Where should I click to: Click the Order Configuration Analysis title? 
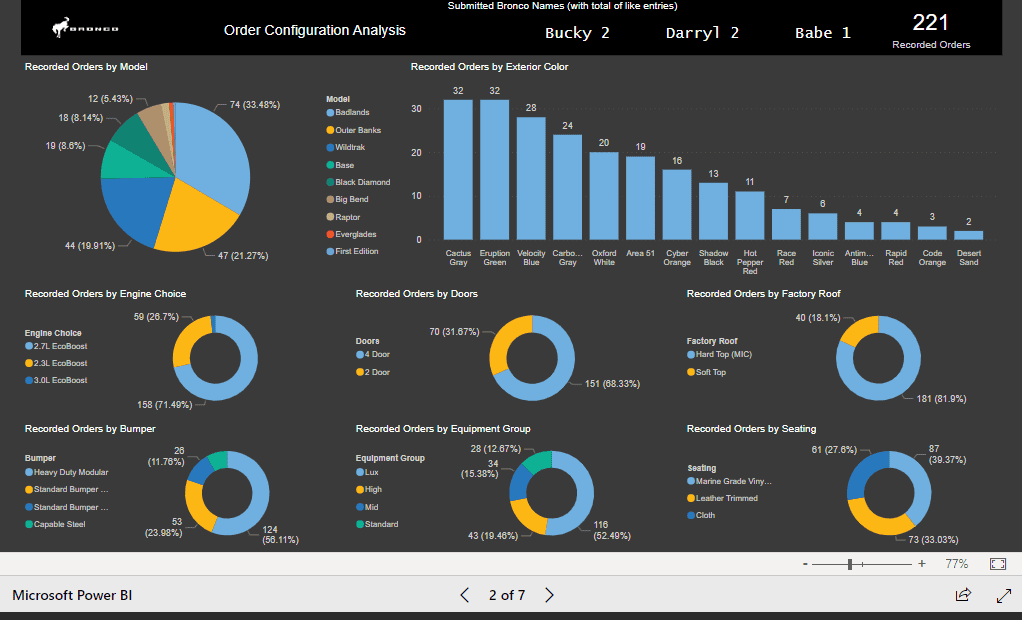(x=315, y=30)
